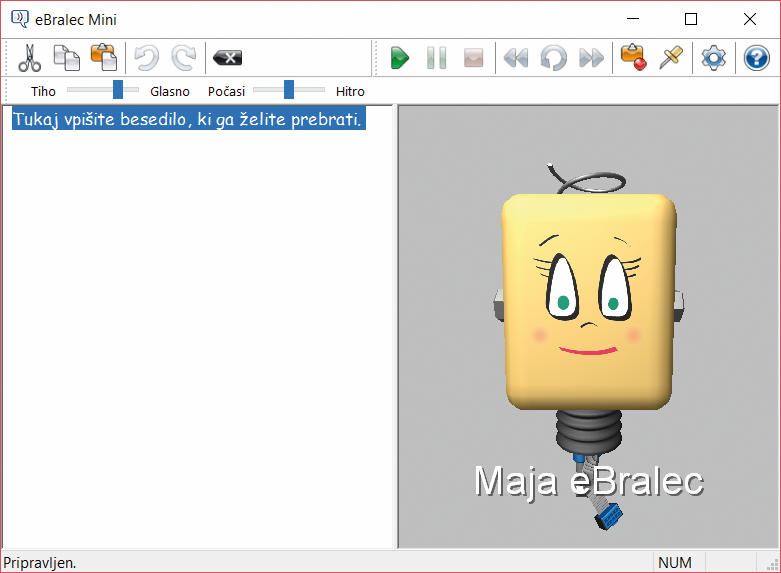
Task: Undo the last edit
Action: (x=147, y=58)
